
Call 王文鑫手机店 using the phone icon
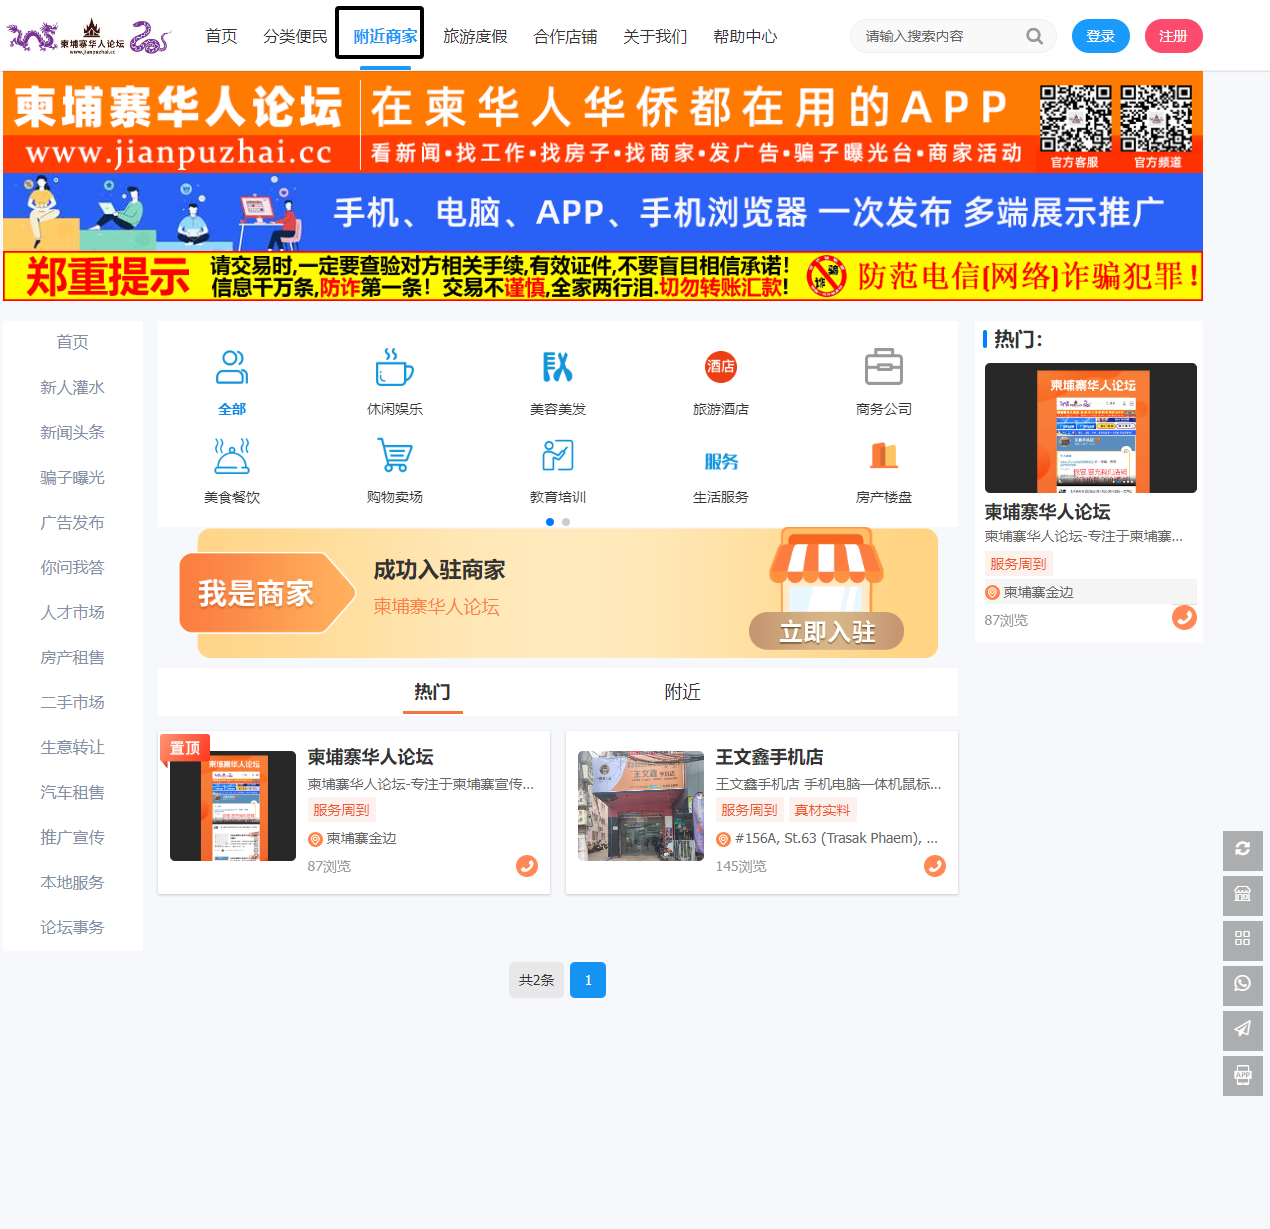(934, 866)
